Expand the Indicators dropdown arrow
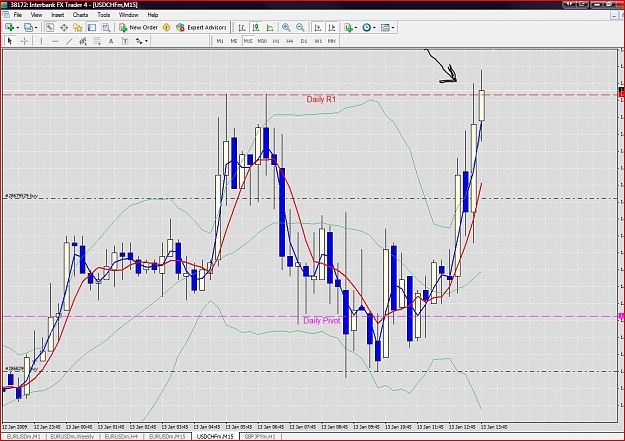This screenshot has width=625, height=441. coord(356,28)
